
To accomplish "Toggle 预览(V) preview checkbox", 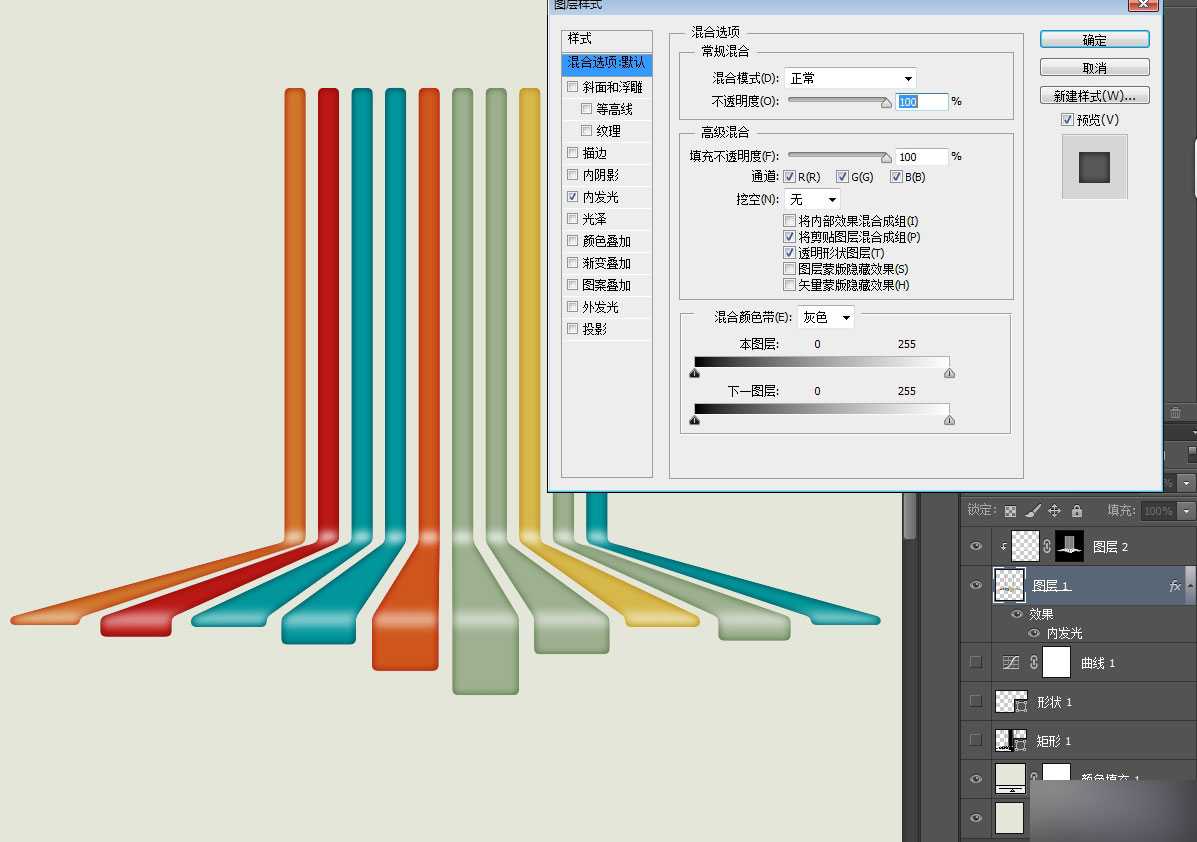I will pyautogui.click(x=1067, y=120).
